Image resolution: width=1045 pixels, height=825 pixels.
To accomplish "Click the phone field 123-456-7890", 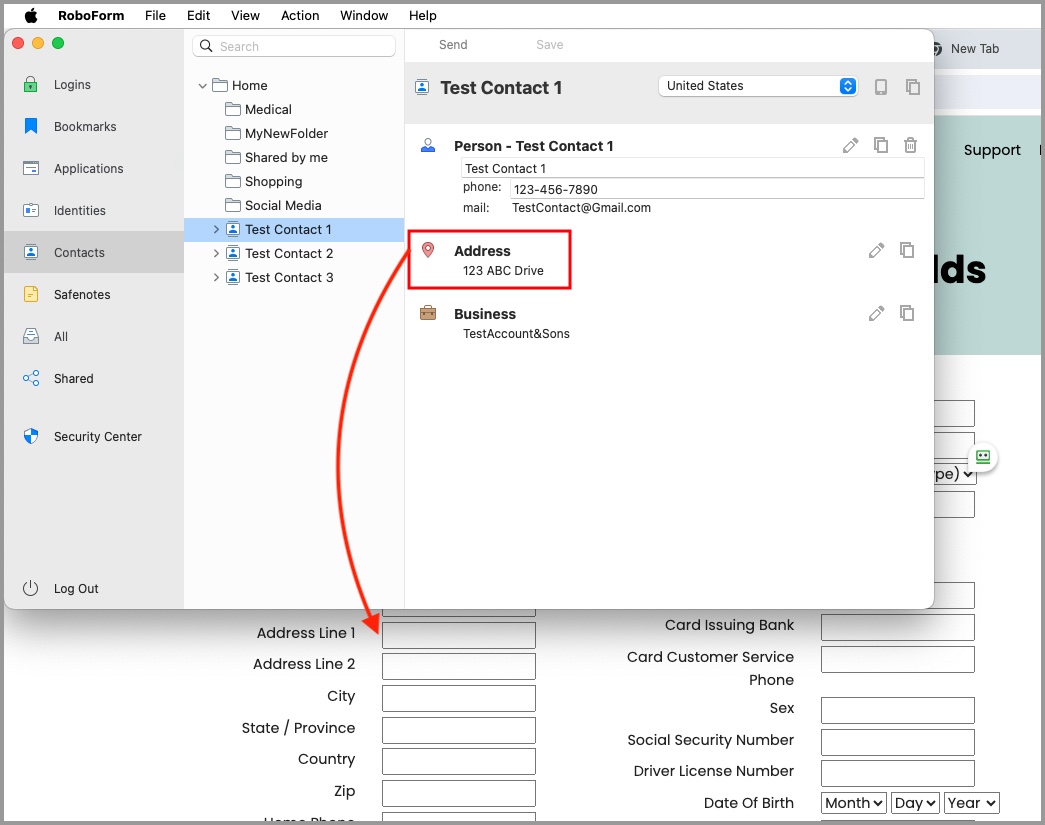I will pyautogui.click(x=717, y=189).
